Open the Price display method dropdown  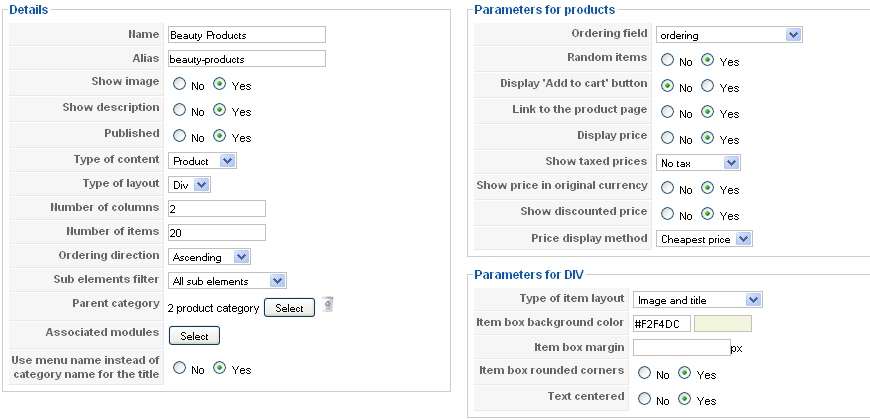704,239
